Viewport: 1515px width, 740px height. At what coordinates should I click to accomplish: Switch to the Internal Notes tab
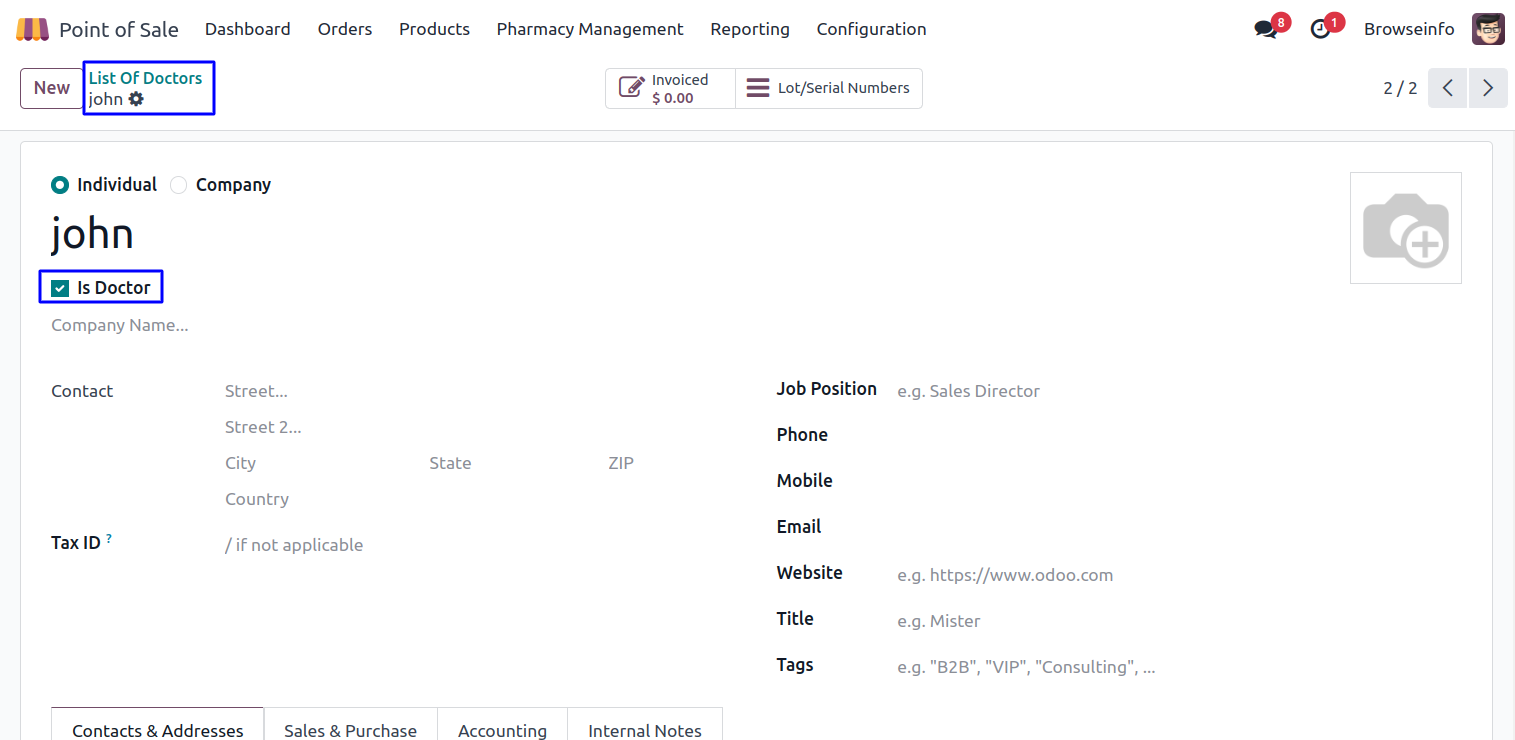pyautogui.click(x=644, y=730)
